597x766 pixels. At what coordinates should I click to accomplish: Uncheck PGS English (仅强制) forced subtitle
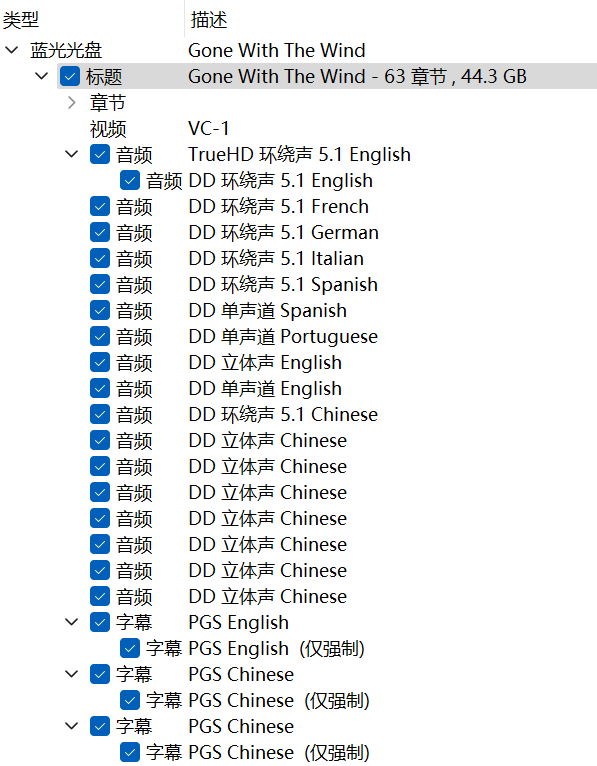(x=130, y=648)
